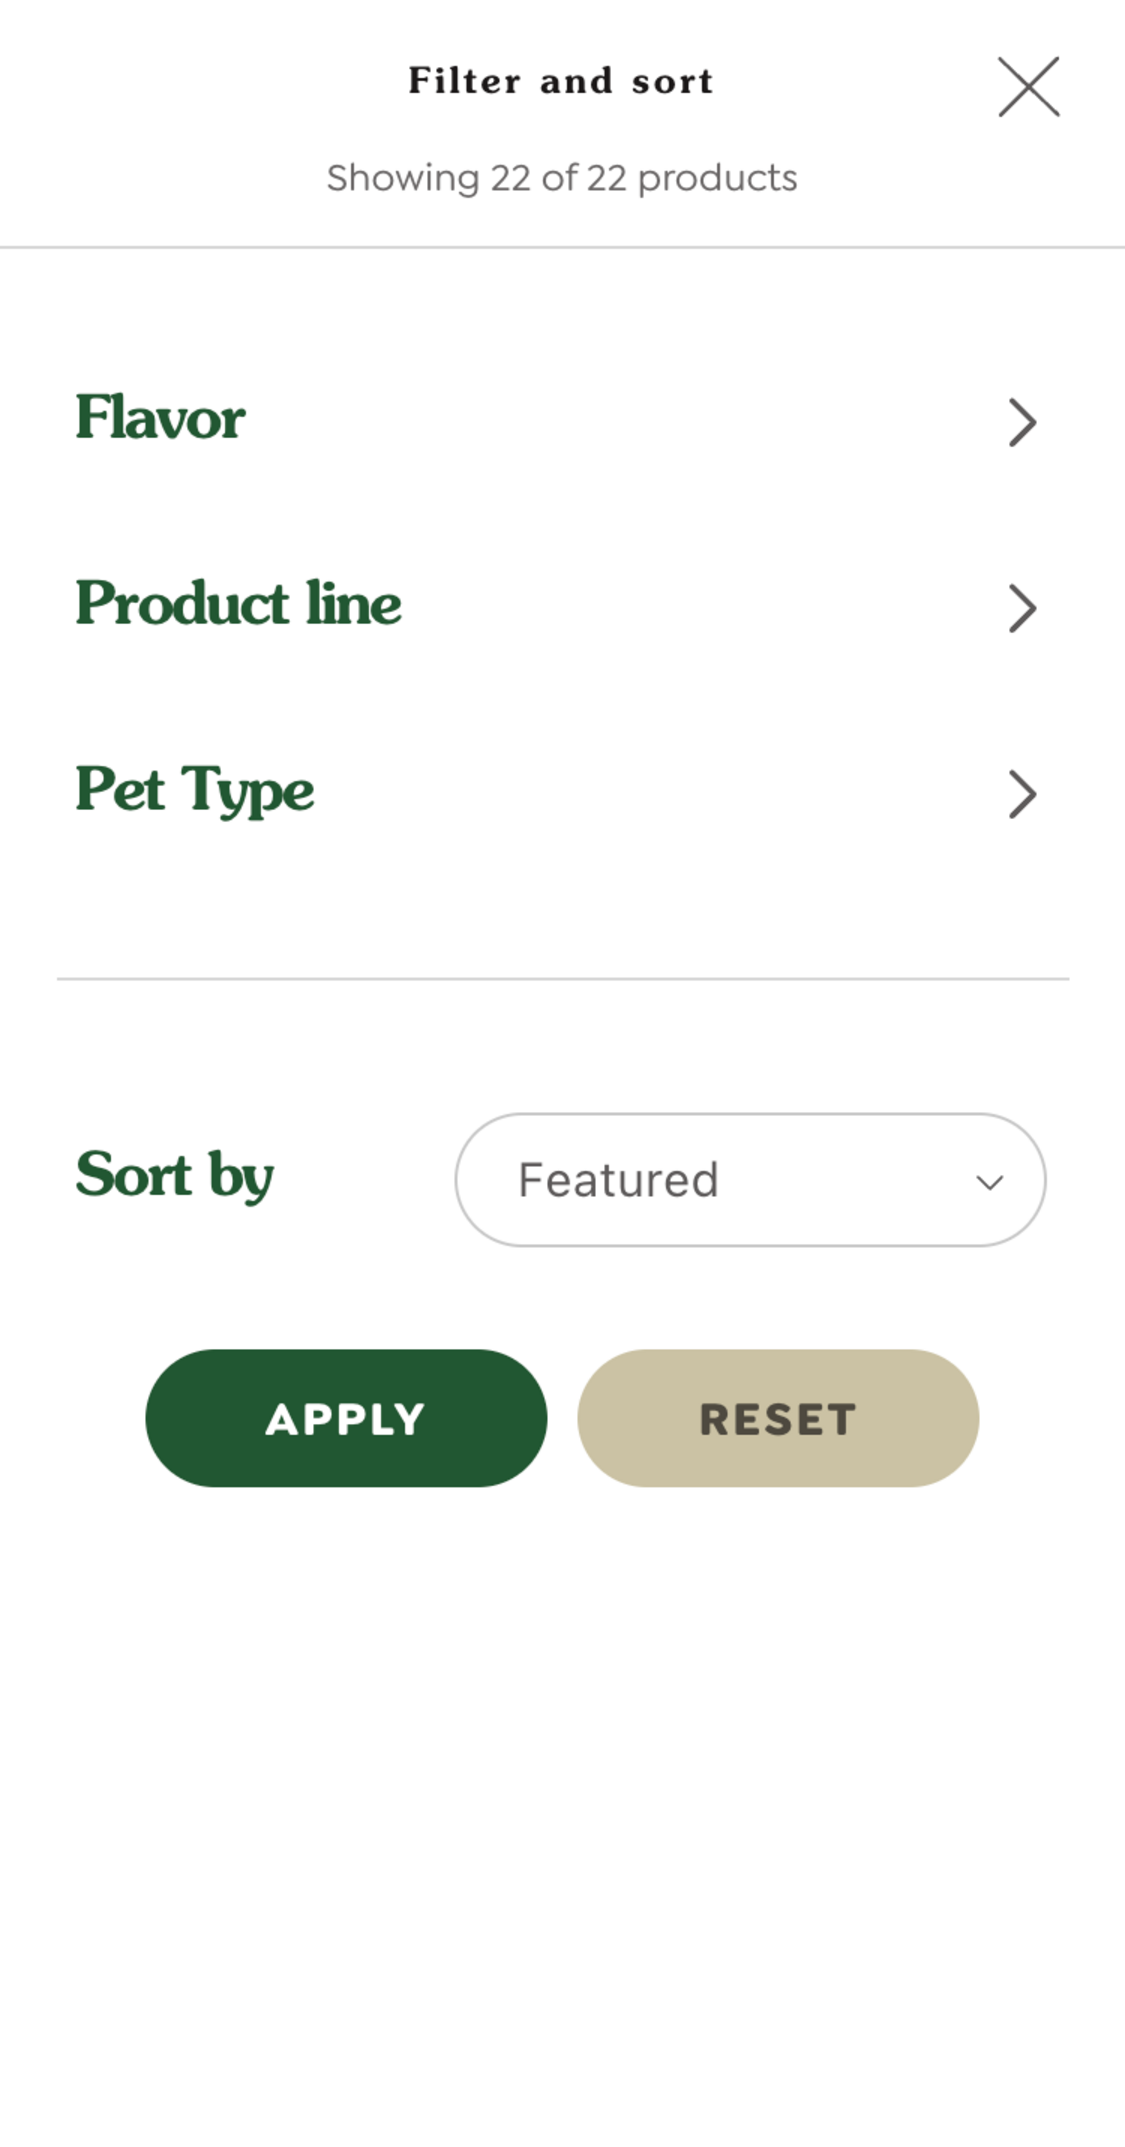Image resolution: width=1125 pixels, height=2147 pixels.
Task: Click the Flavor heading text
Action: point(160,418)
